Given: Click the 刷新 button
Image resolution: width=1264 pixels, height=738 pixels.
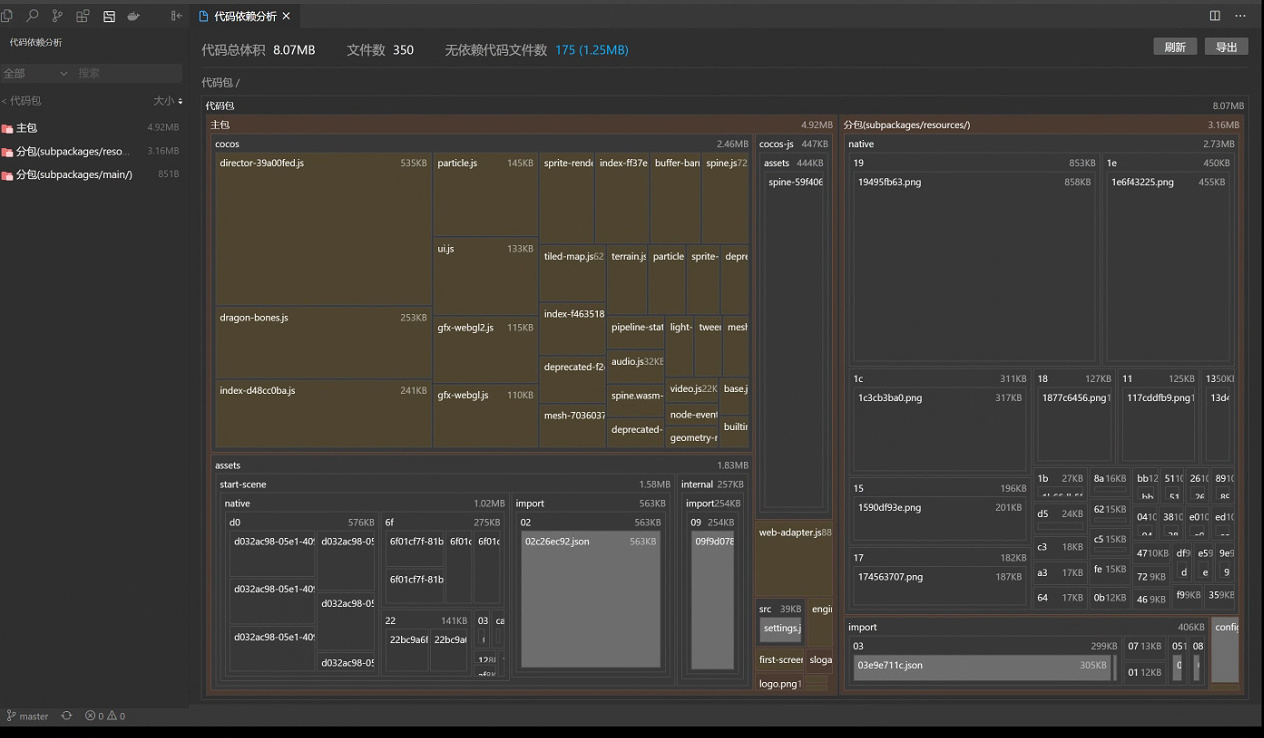Looking at the screenshot, I should (1174, 47).
